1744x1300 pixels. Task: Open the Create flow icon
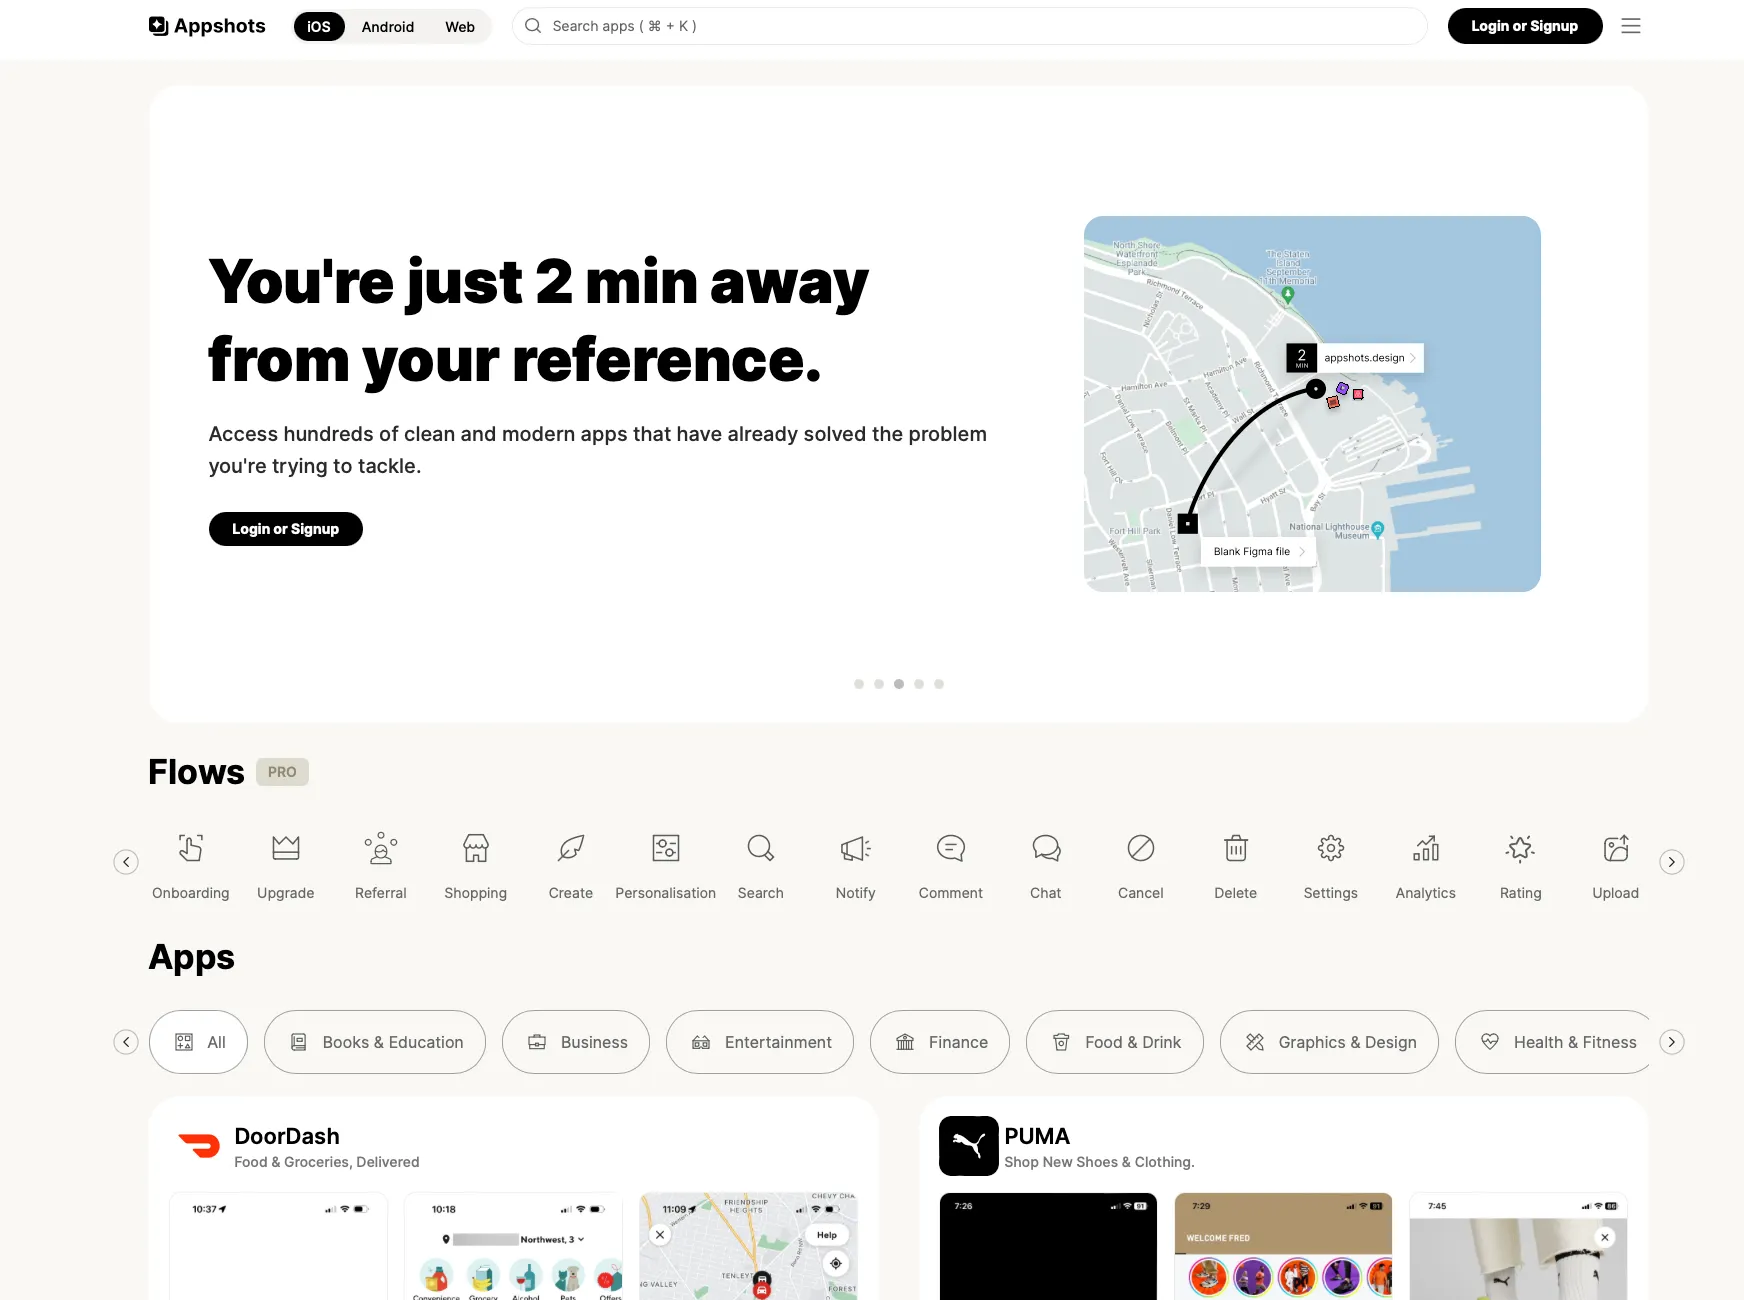pos(571,848)
